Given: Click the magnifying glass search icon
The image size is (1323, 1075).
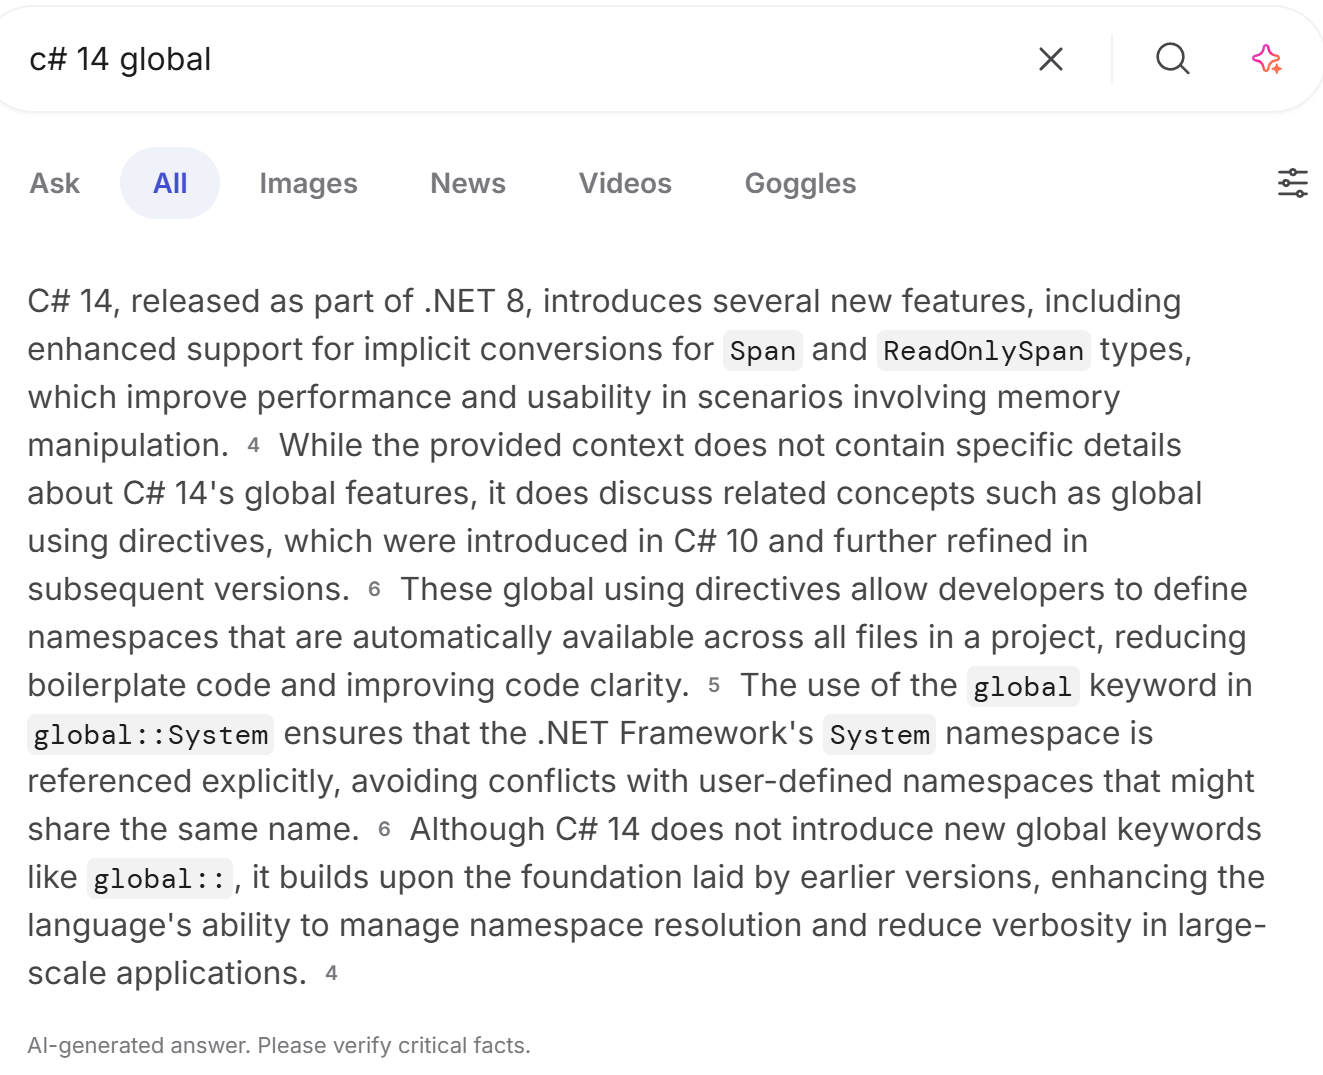Looking at the screenshot, I should (x=1172, y=59).
